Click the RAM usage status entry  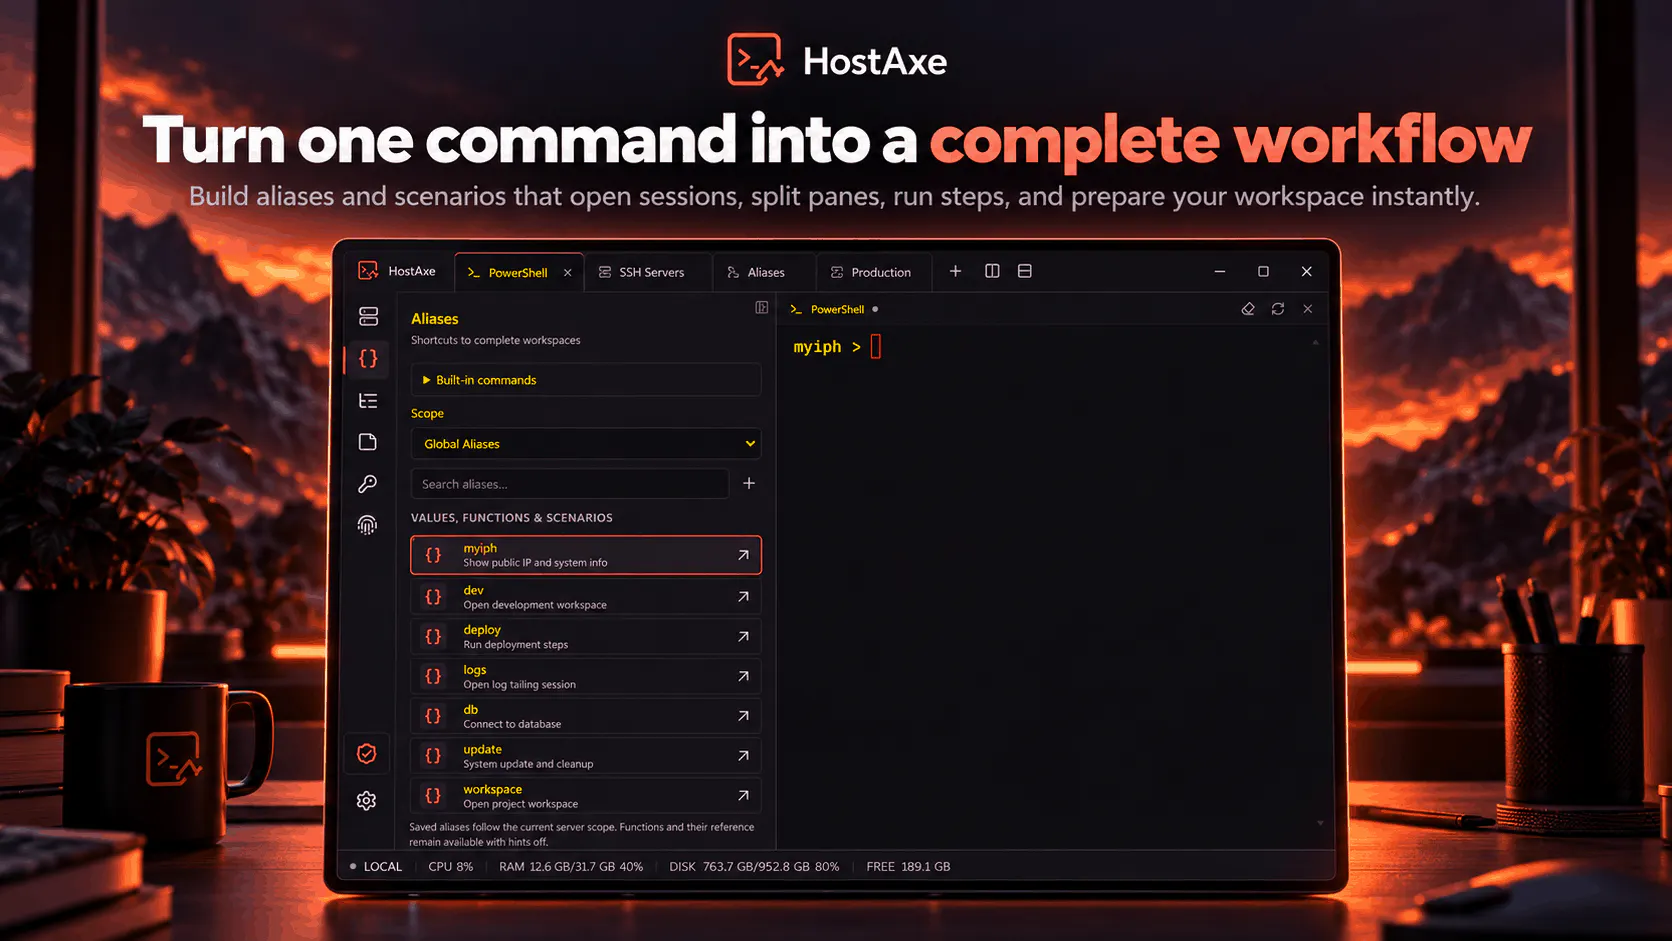click(571, 867)
